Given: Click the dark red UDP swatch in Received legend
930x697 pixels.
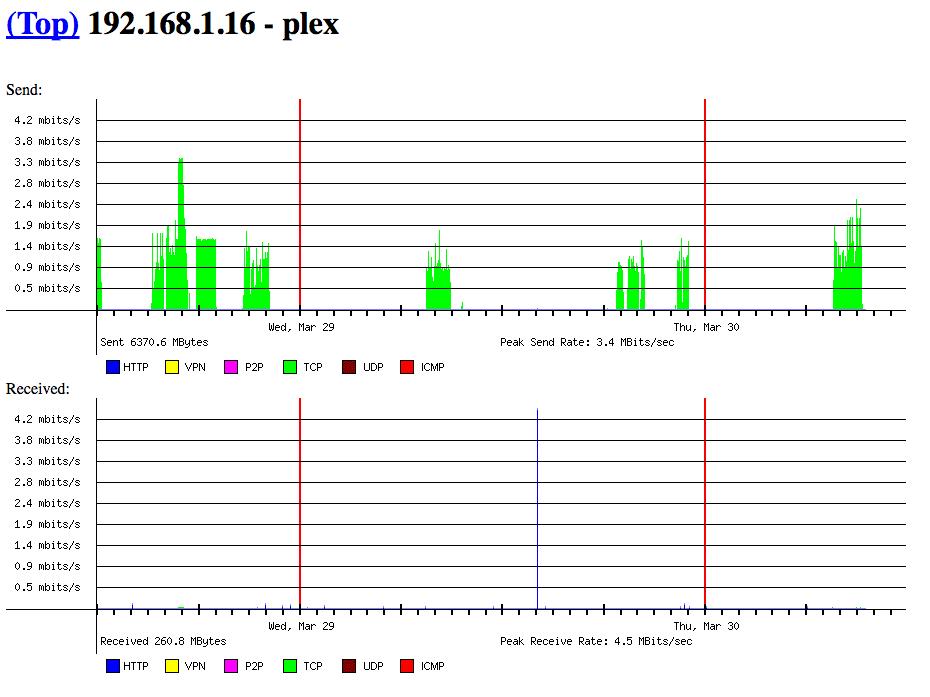Looking at the screenshot, I should pyautogui.click(x=349, y=666).
